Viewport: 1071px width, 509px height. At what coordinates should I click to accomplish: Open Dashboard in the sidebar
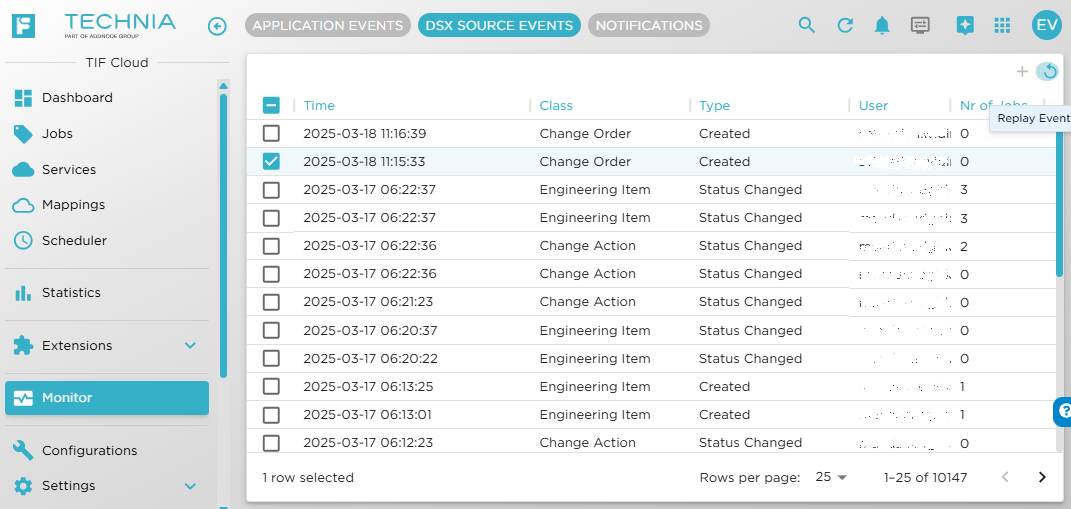click(77, 98)
